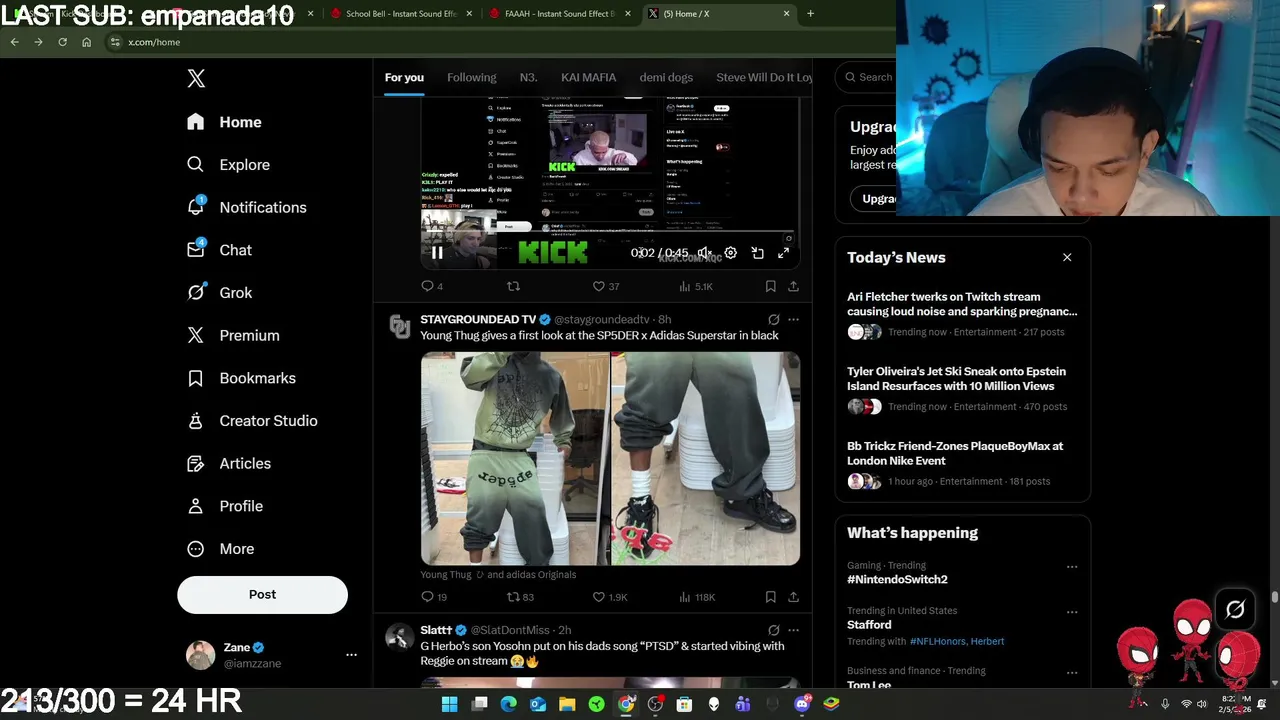The width and height of the screenshot is (1280, 720).
Task: Click the X logo in sidebar
Action: pos(196,79)
